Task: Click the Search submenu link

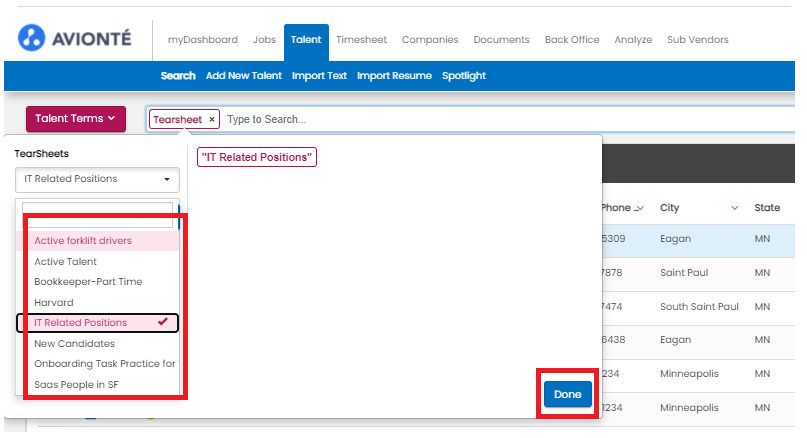Action: (178, 76)
